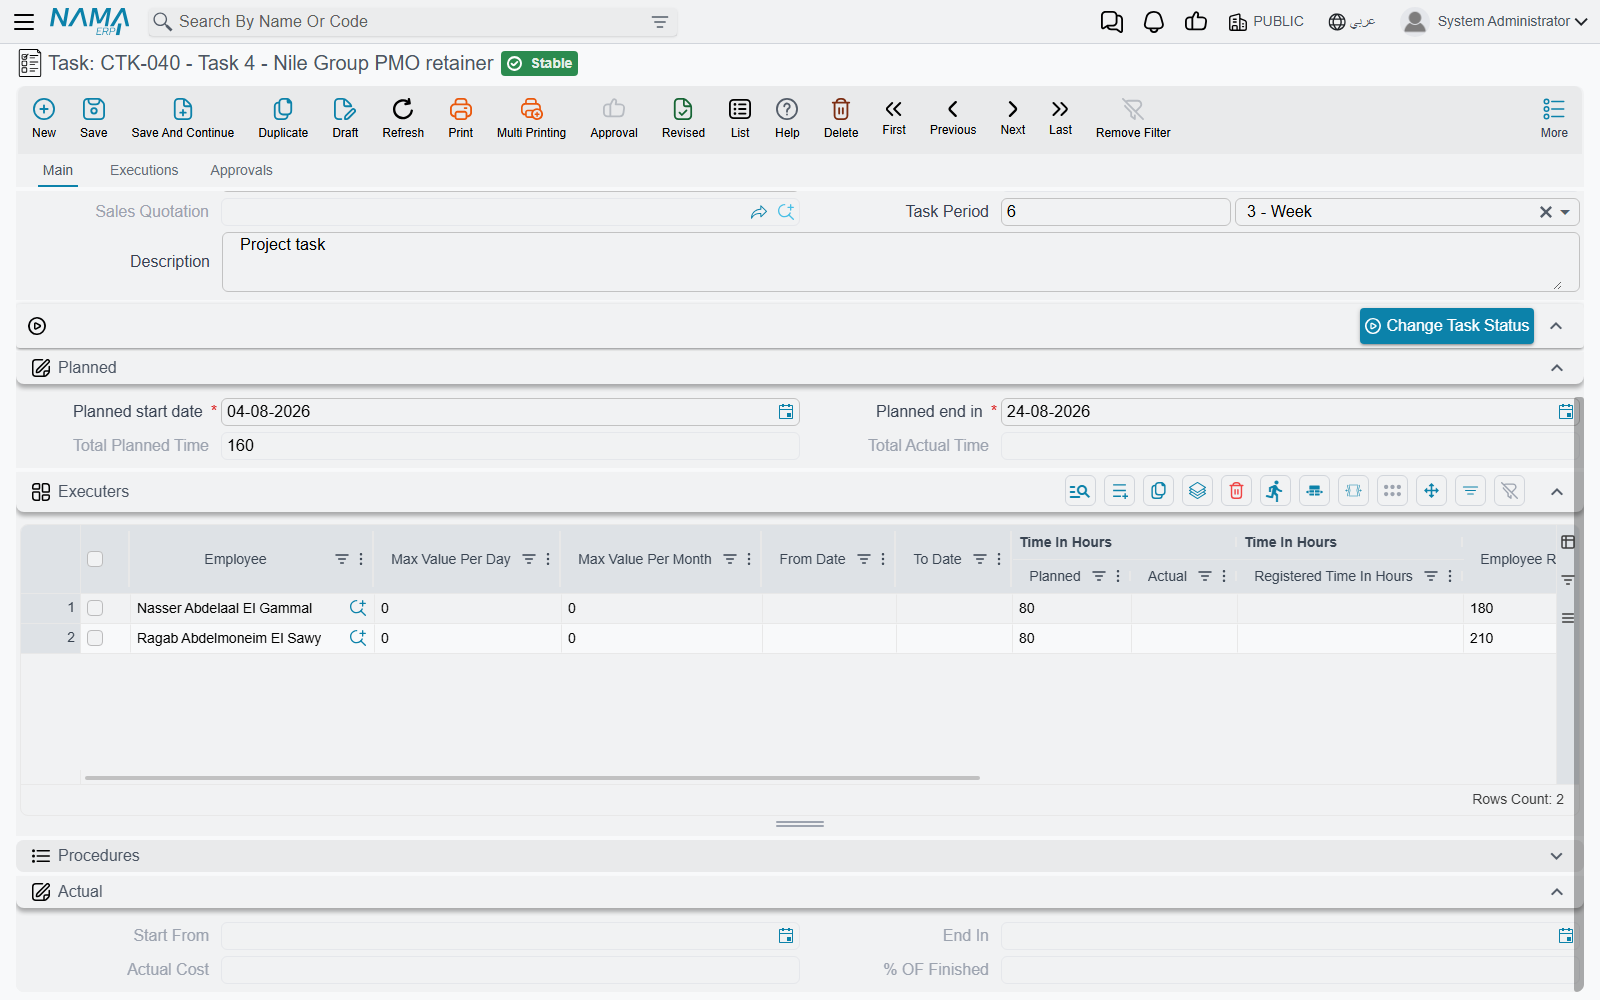
Task: Open the notifications bell
Action: click(x=1153, y=21)
